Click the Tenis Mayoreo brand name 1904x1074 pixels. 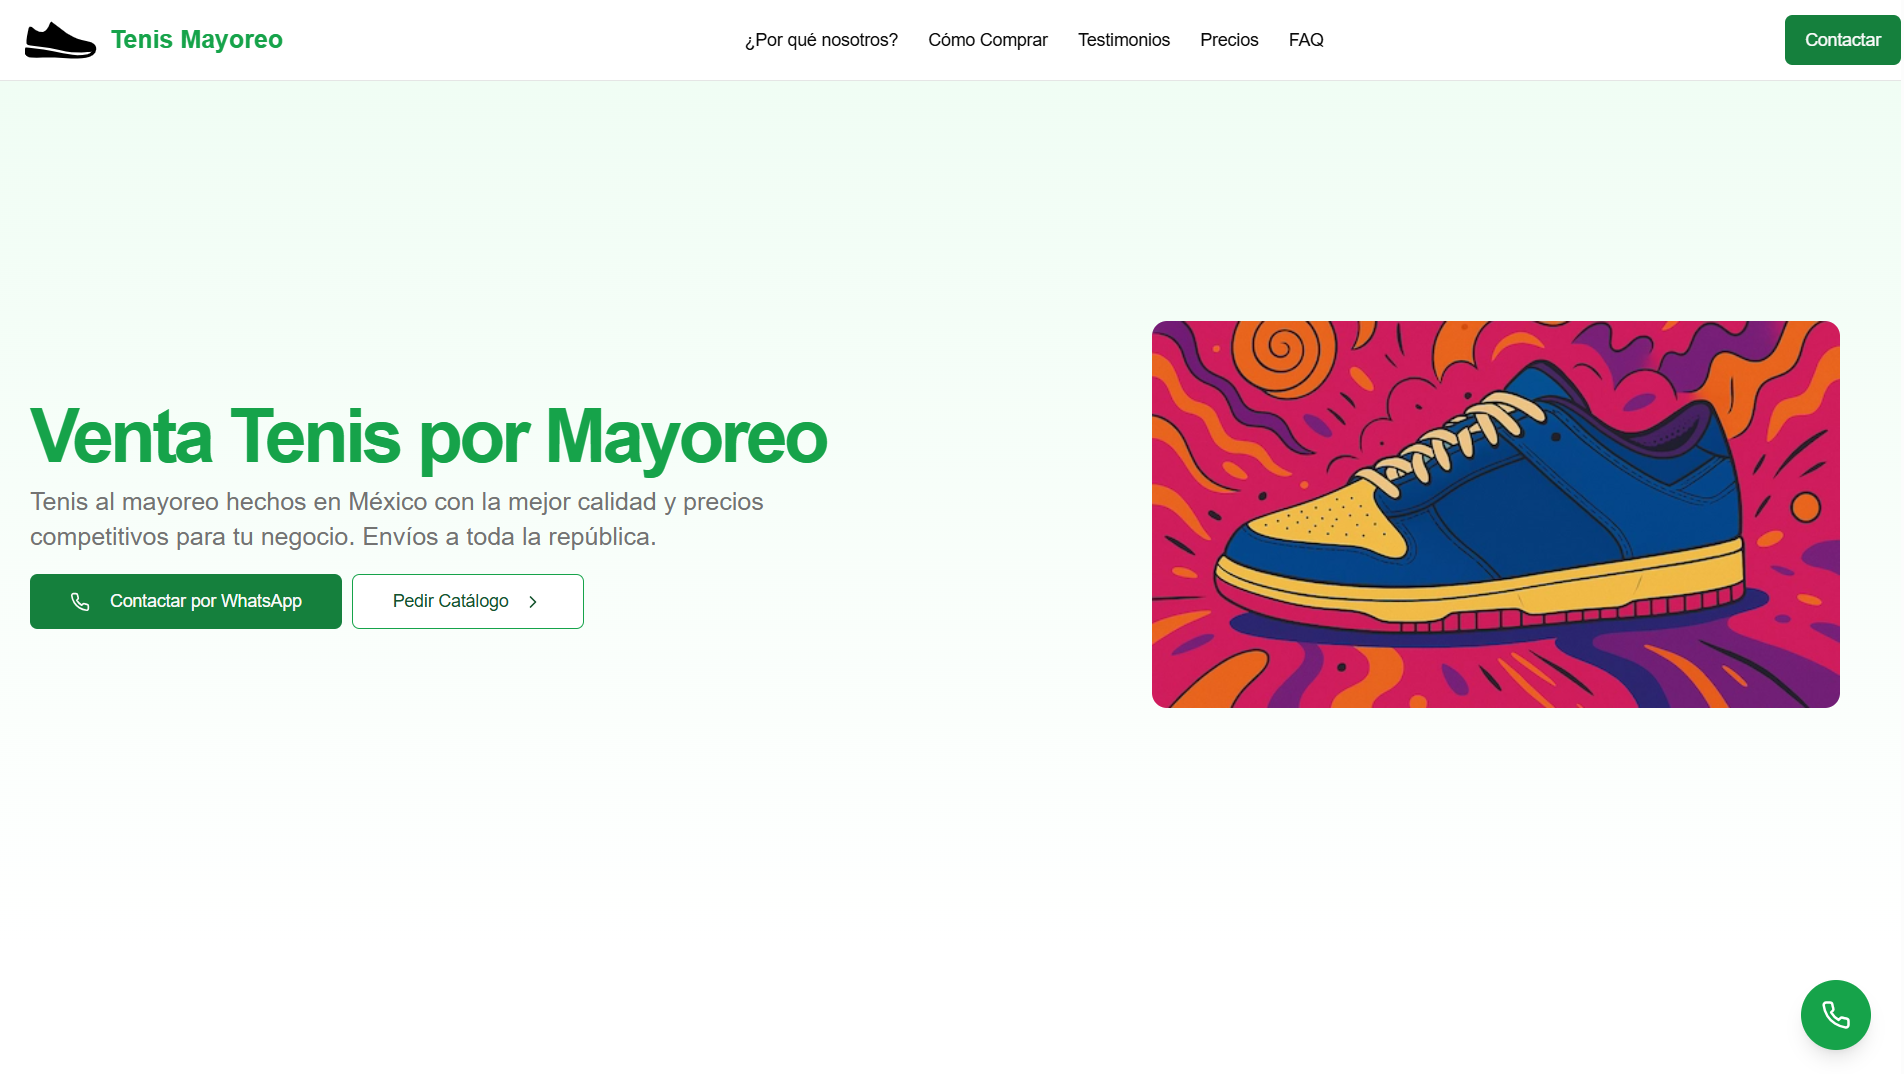tap(197, 40)
